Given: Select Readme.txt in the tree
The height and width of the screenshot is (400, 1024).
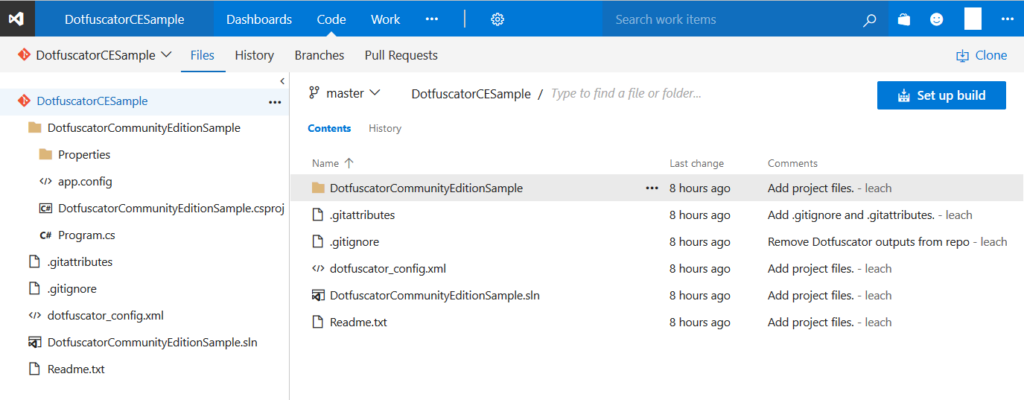Looking at the screenshot, I should (76, 369).
